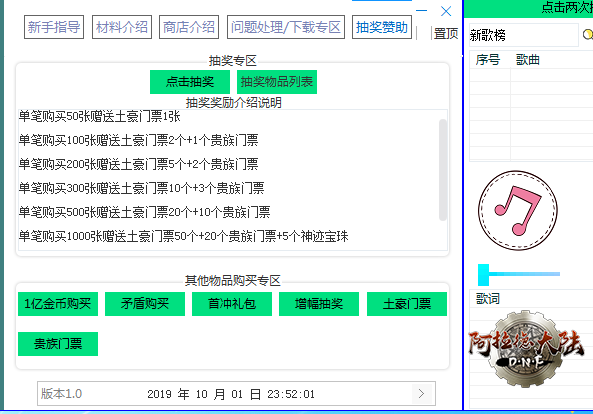Click the search icon beside 新歌榜
The image size is (593, 414).
coord(588,34)
